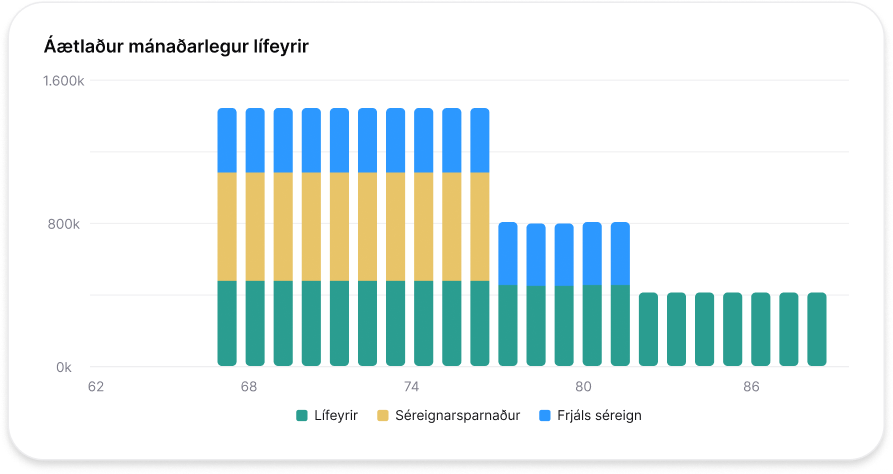The width and height of the screenshot is (893, 474).
Task: Click the blue Frjáls séreign legend swatch
Action: 544,414
